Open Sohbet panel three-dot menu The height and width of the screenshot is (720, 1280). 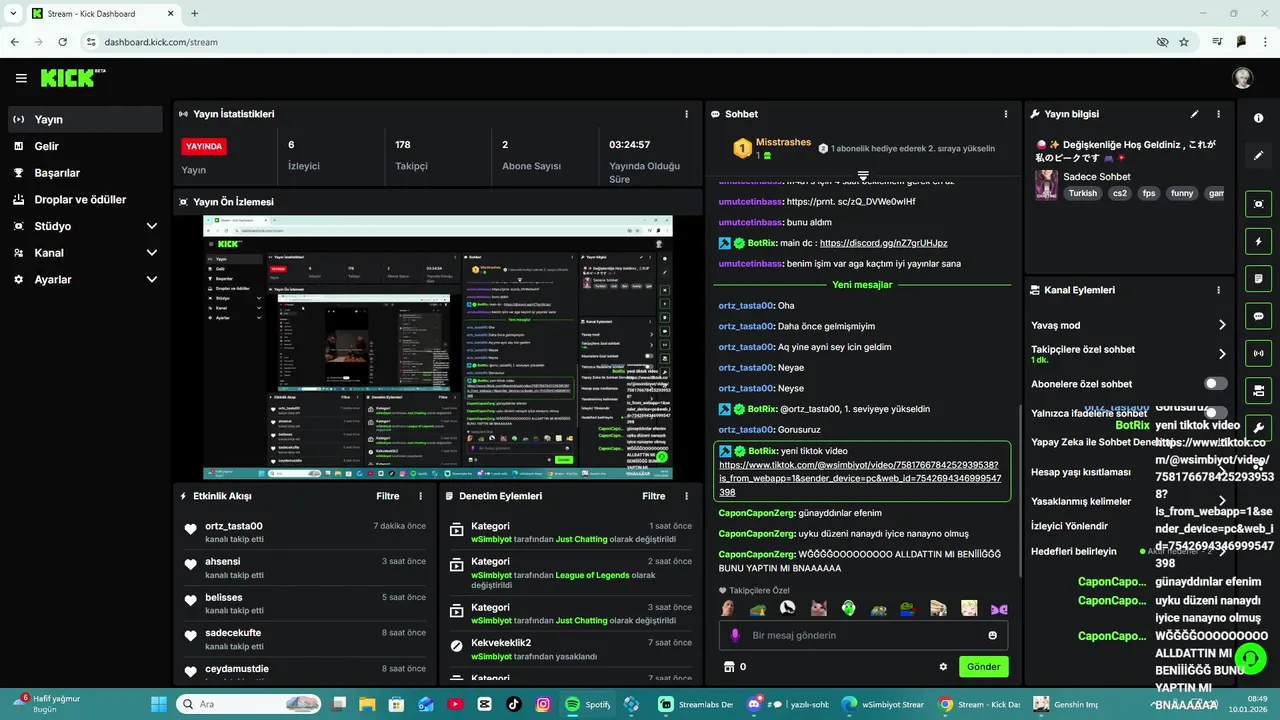[x=1005, y=114]
